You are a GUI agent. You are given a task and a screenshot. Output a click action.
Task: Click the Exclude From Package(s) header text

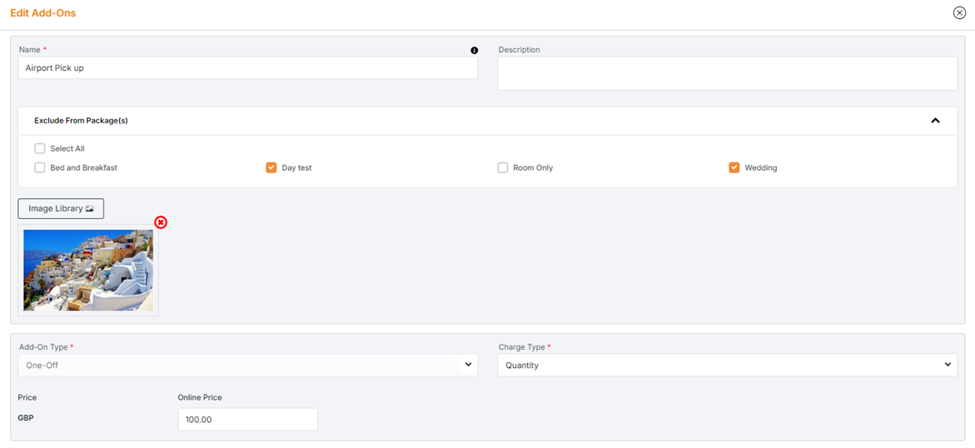81,120
